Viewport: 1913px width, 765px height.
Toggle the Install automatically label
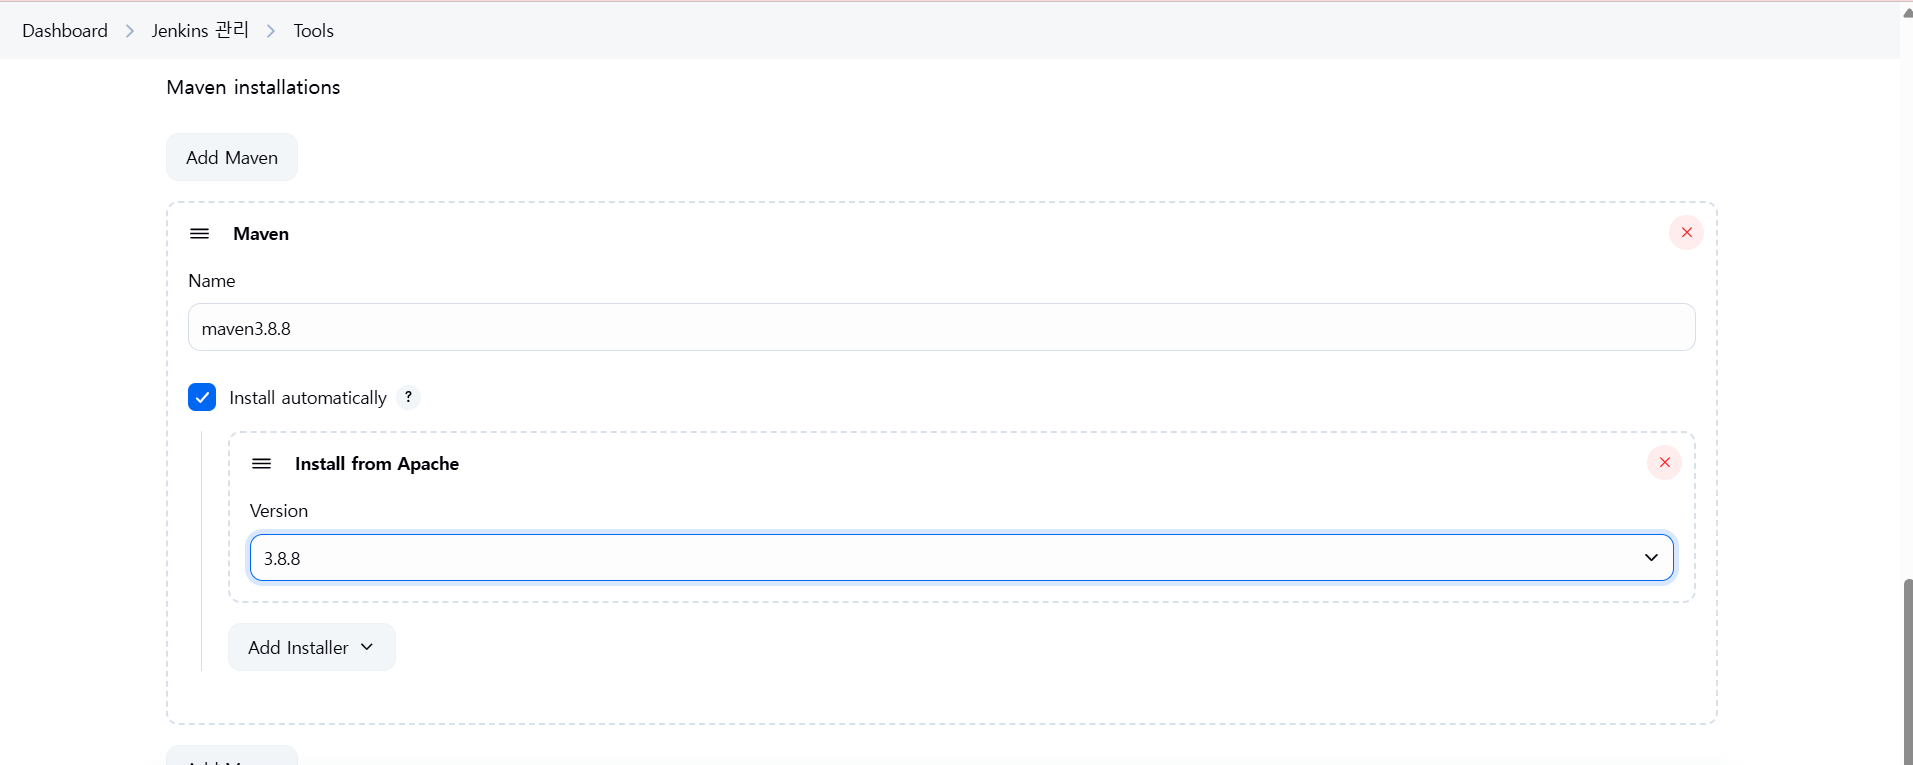pyautogui.click(x=308, y=398)
